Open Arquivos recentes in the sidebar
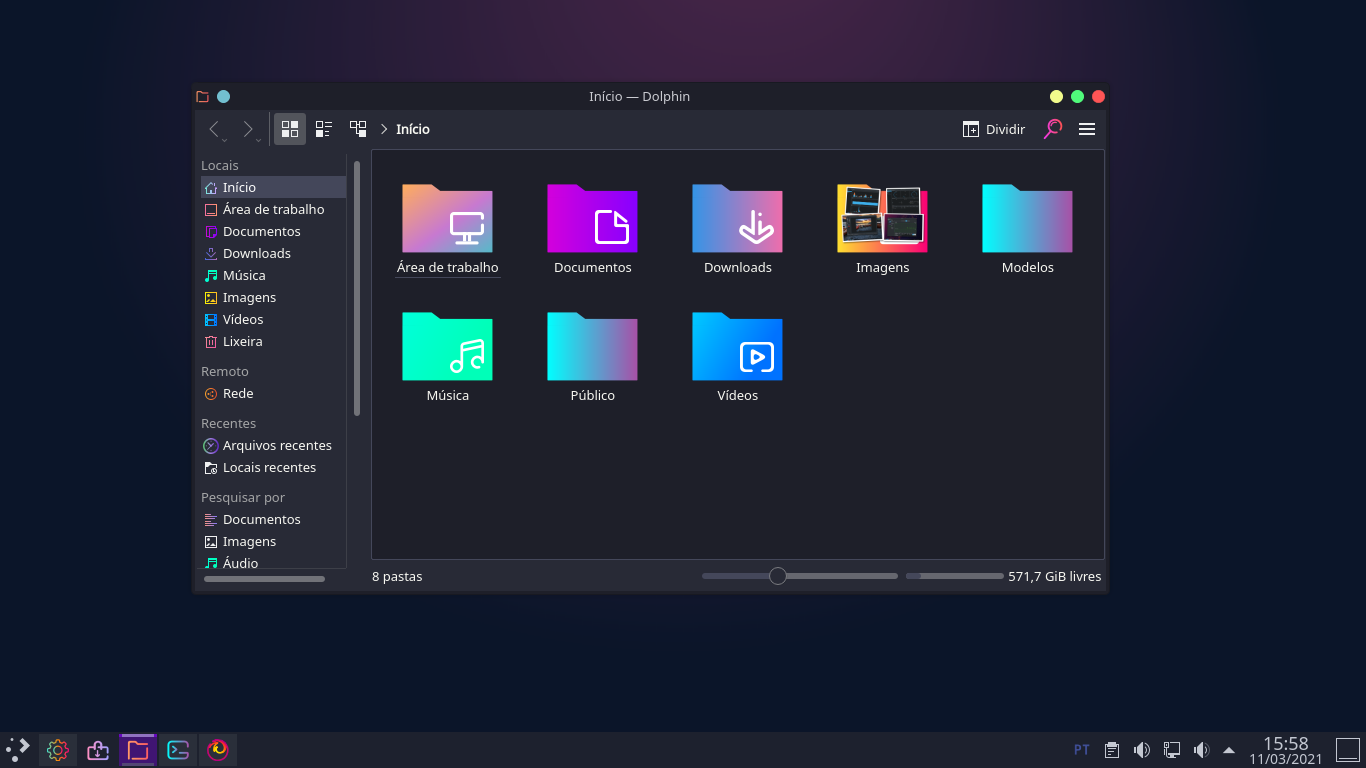Image resolution: width=1366 pixels, height=768 pixels. coord(274,445)
